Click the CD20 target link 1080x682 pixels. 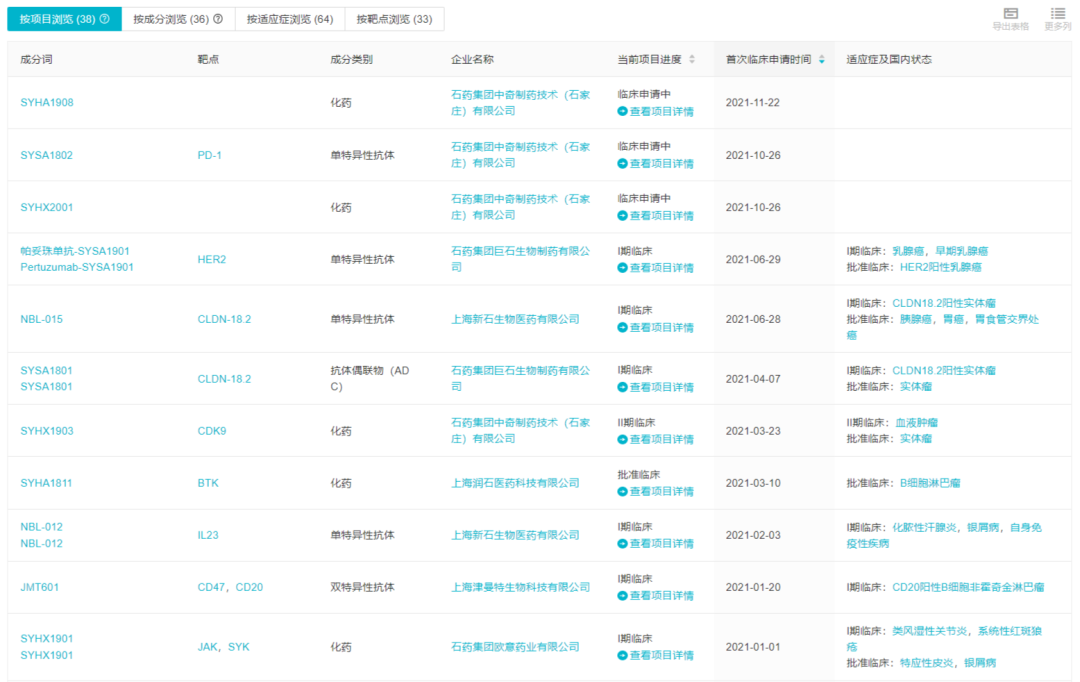coord(249,588)
